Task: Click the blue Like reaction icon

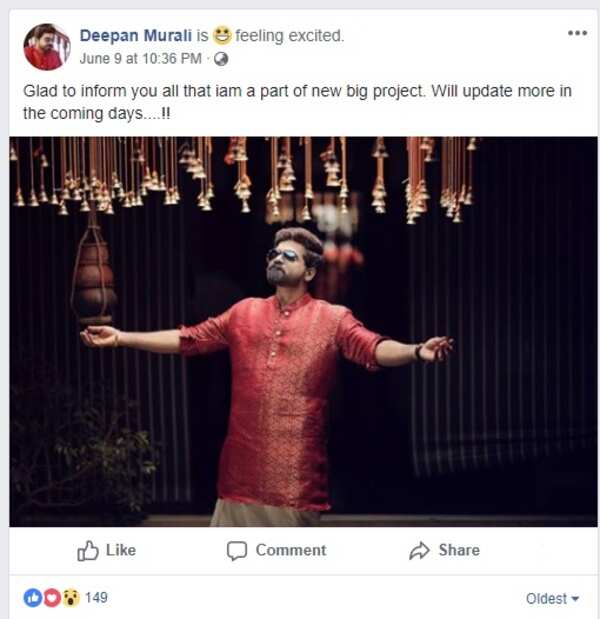Action: [33, 598]
